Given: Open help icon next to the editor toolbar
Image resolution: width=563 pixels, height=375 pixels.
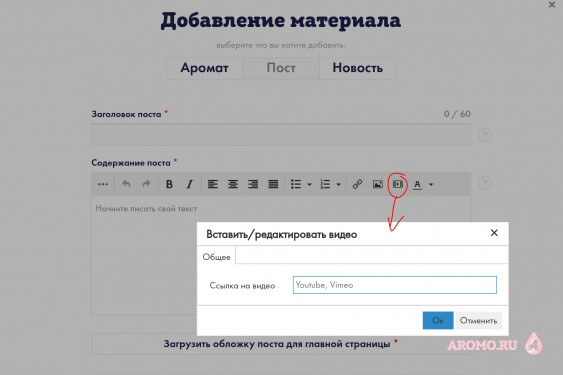Looking at the screenshot, I should point(485,183).
